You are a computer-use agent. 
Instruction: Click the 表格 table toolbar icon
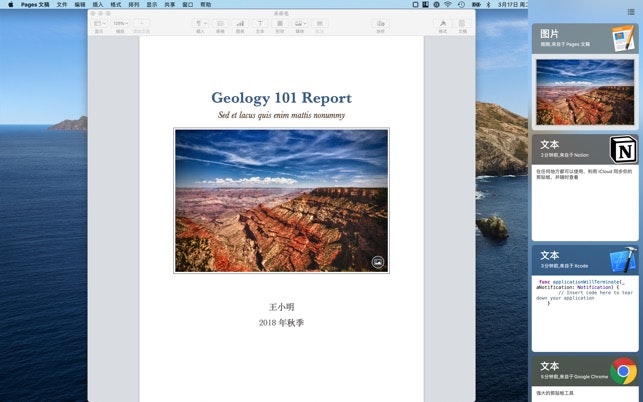(220, 24)
